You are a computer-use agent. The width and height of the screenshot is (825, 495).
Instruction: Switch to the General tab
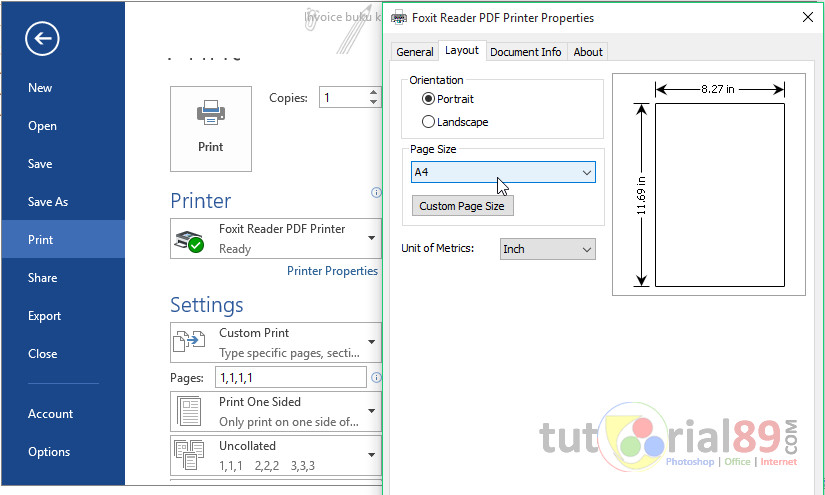[x=415, y=52]
